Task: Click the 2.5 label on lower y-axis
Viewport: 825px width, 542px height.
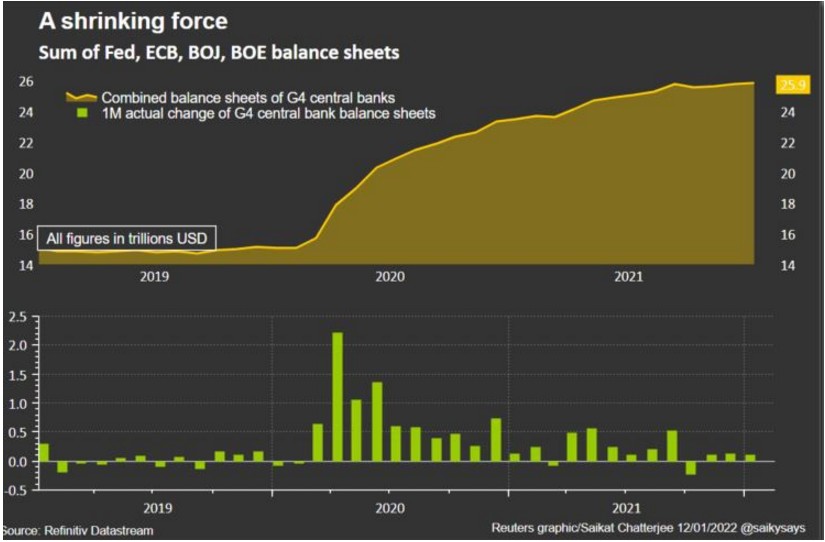Action: tap(19, 318)
